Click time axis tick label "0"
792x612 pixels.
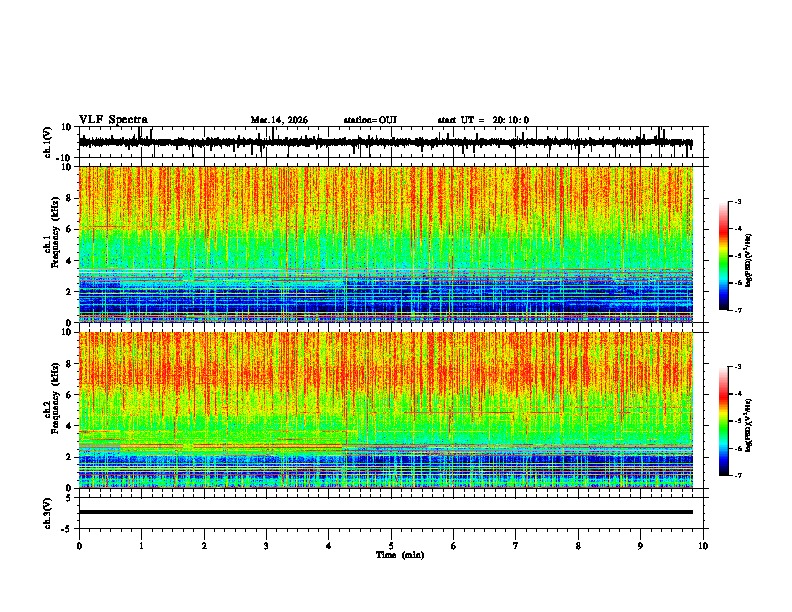(79, 546)
